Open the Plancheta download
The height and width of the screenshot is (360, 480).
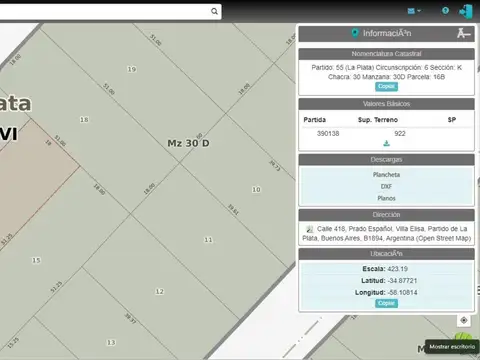386,175
